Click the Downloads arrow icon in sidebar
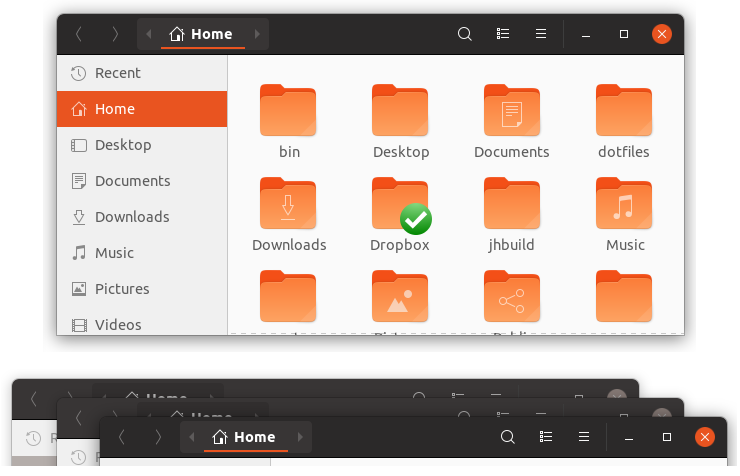The height and width of the screenshot is (476, 740). click(79, 217)
